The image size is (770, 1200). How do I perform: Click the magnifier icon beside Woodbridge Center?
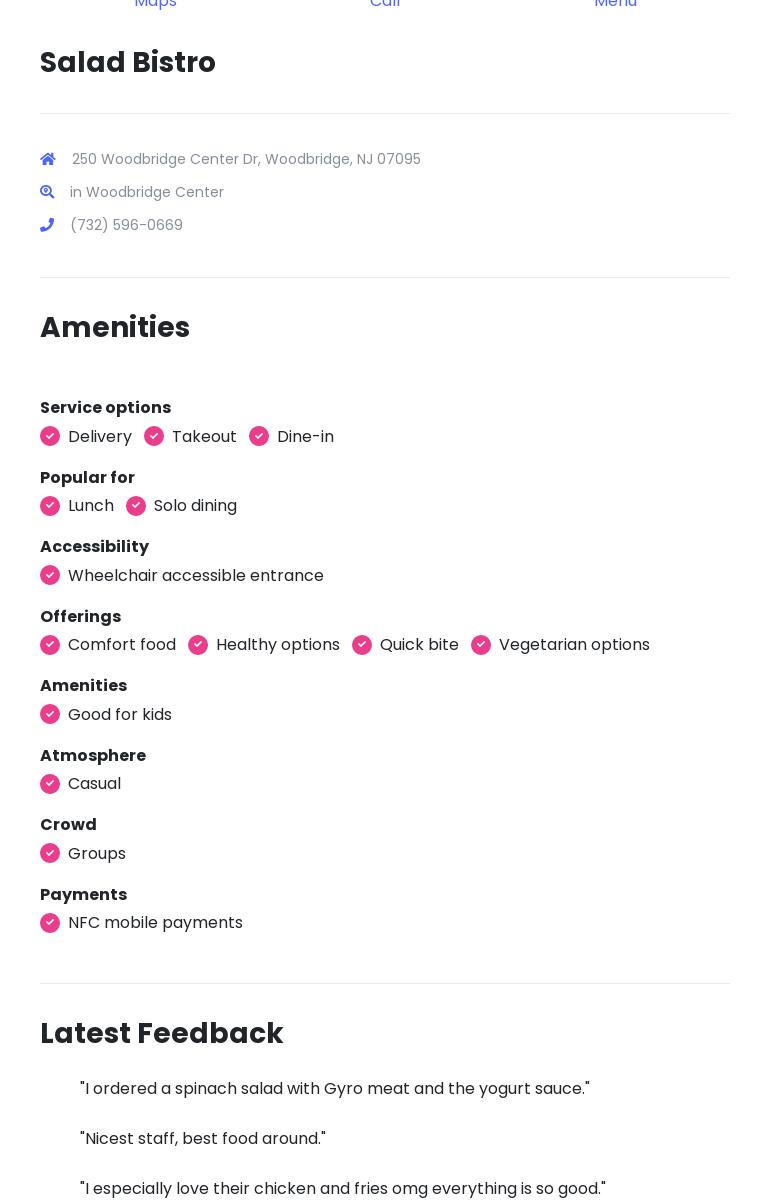coord(47,192)
